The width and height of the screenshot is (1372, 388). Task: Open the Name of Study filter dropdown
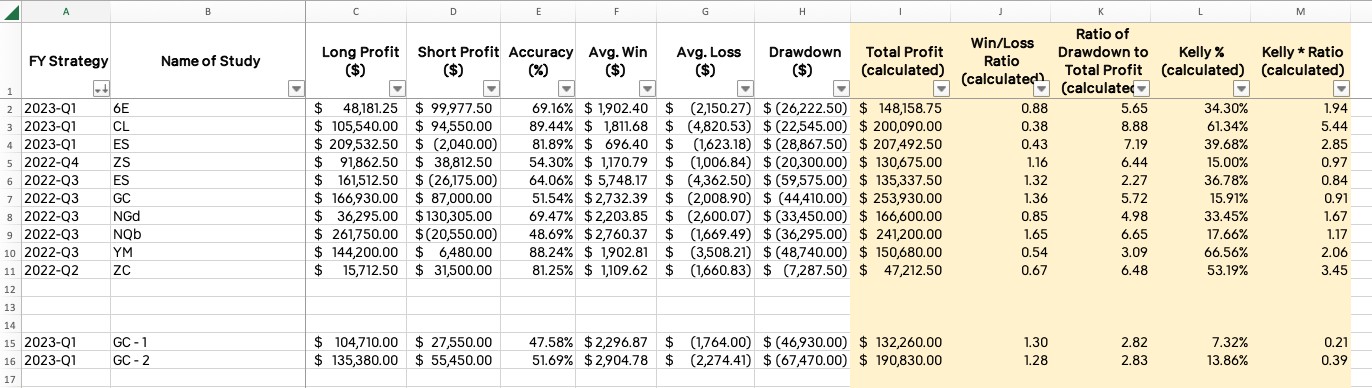[x=295, y=89]
